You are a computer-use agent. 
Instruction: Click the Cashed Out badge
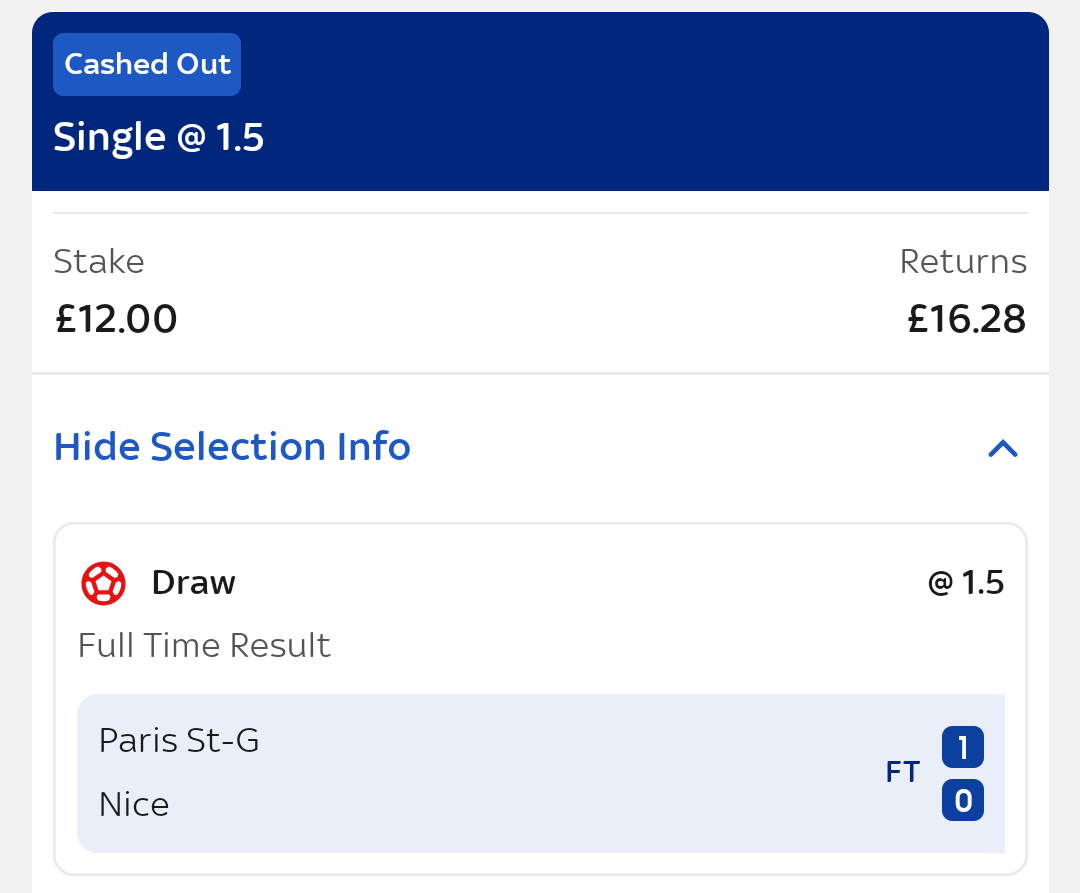click(147, 64)
